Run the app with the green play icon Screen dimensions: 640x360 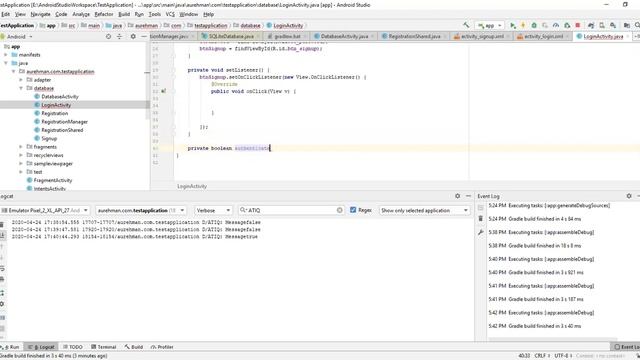point(513,25)
